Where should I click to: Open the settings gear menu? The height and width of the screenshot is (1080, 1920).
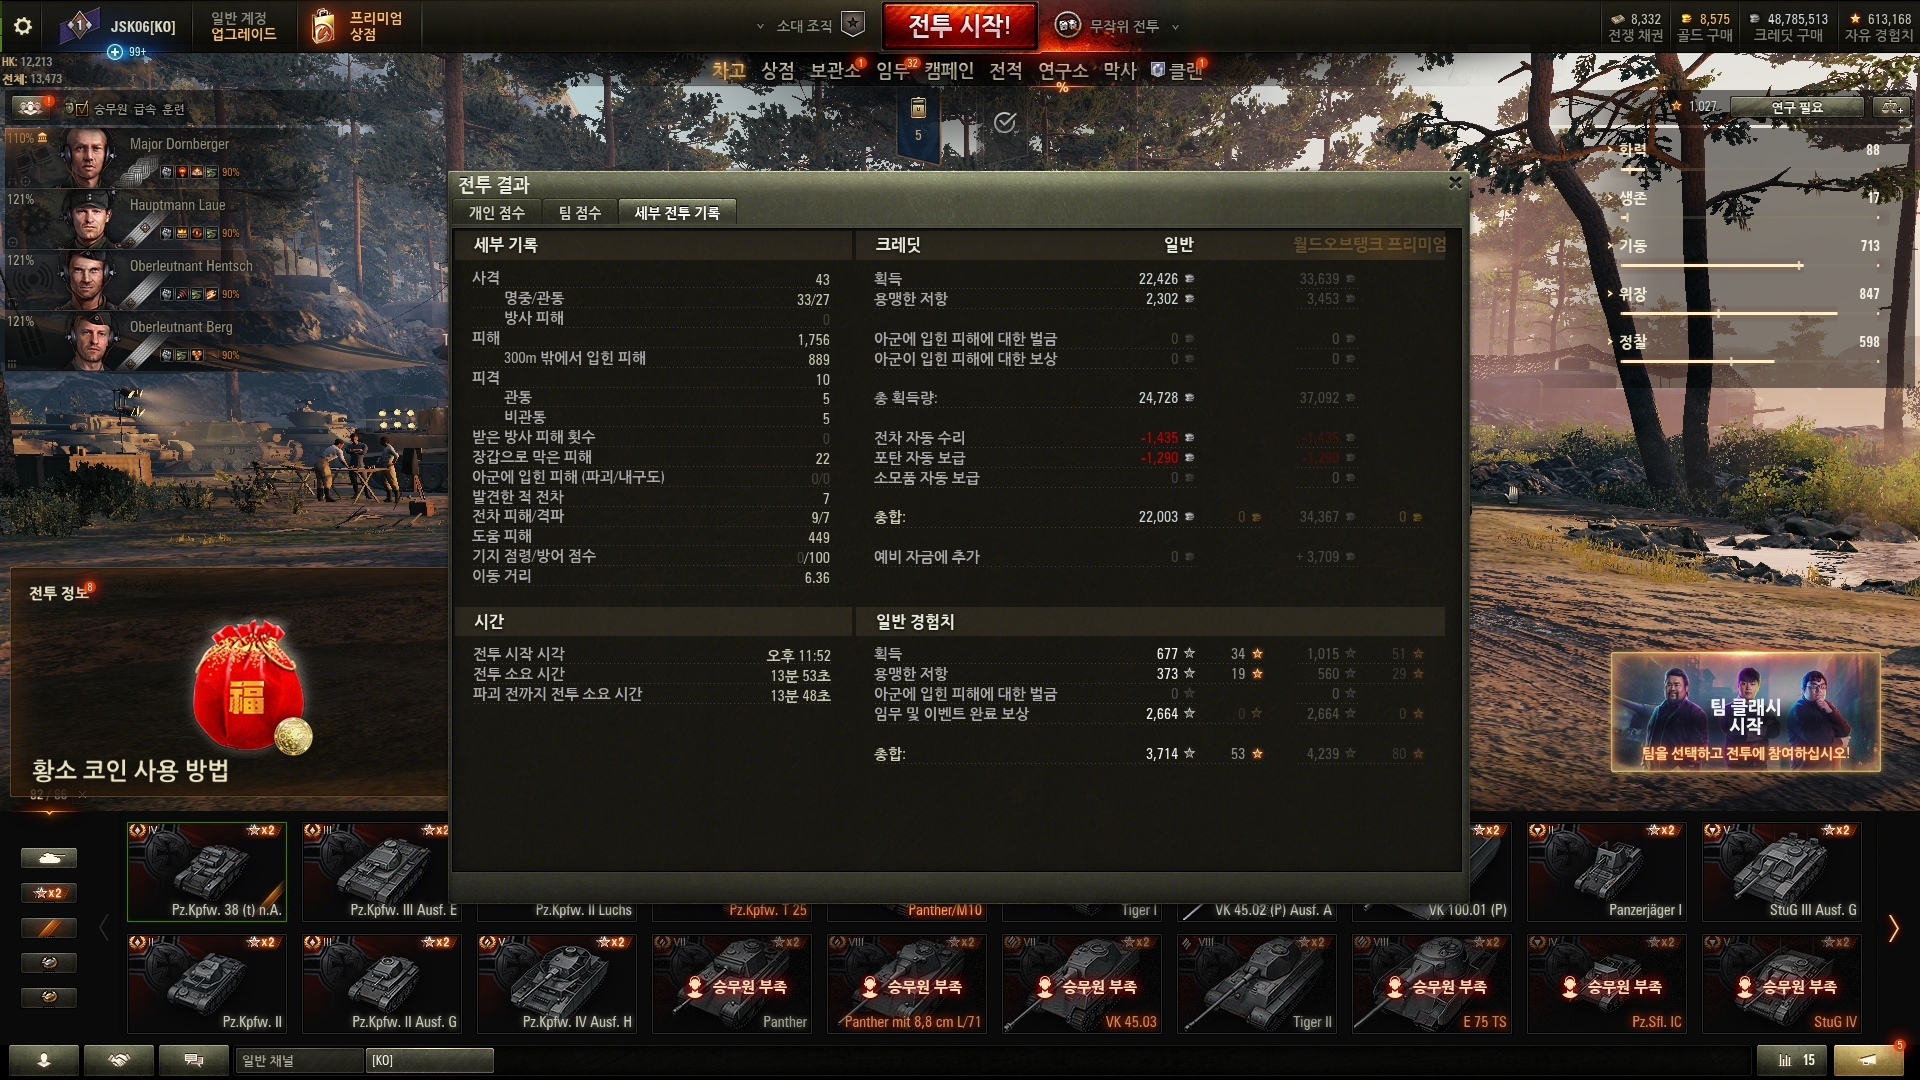23,26
